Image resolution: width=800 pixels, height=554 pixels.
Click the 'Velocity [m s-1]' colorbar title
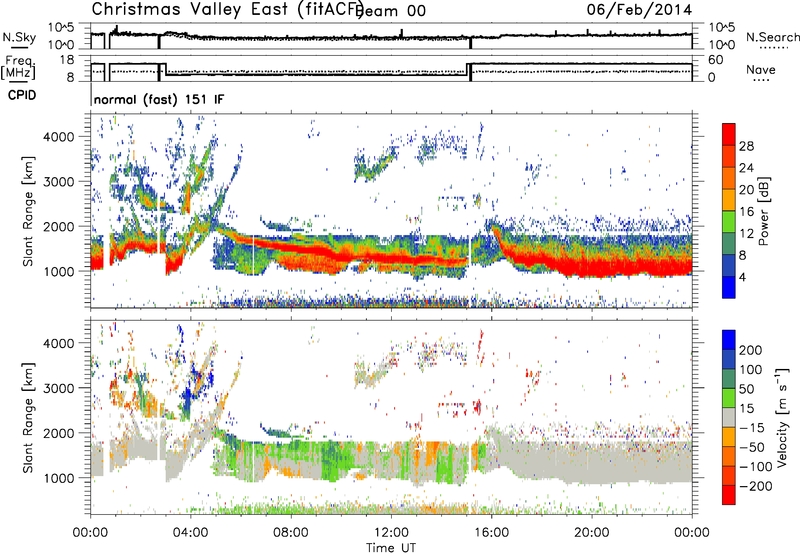click(782, 417)
